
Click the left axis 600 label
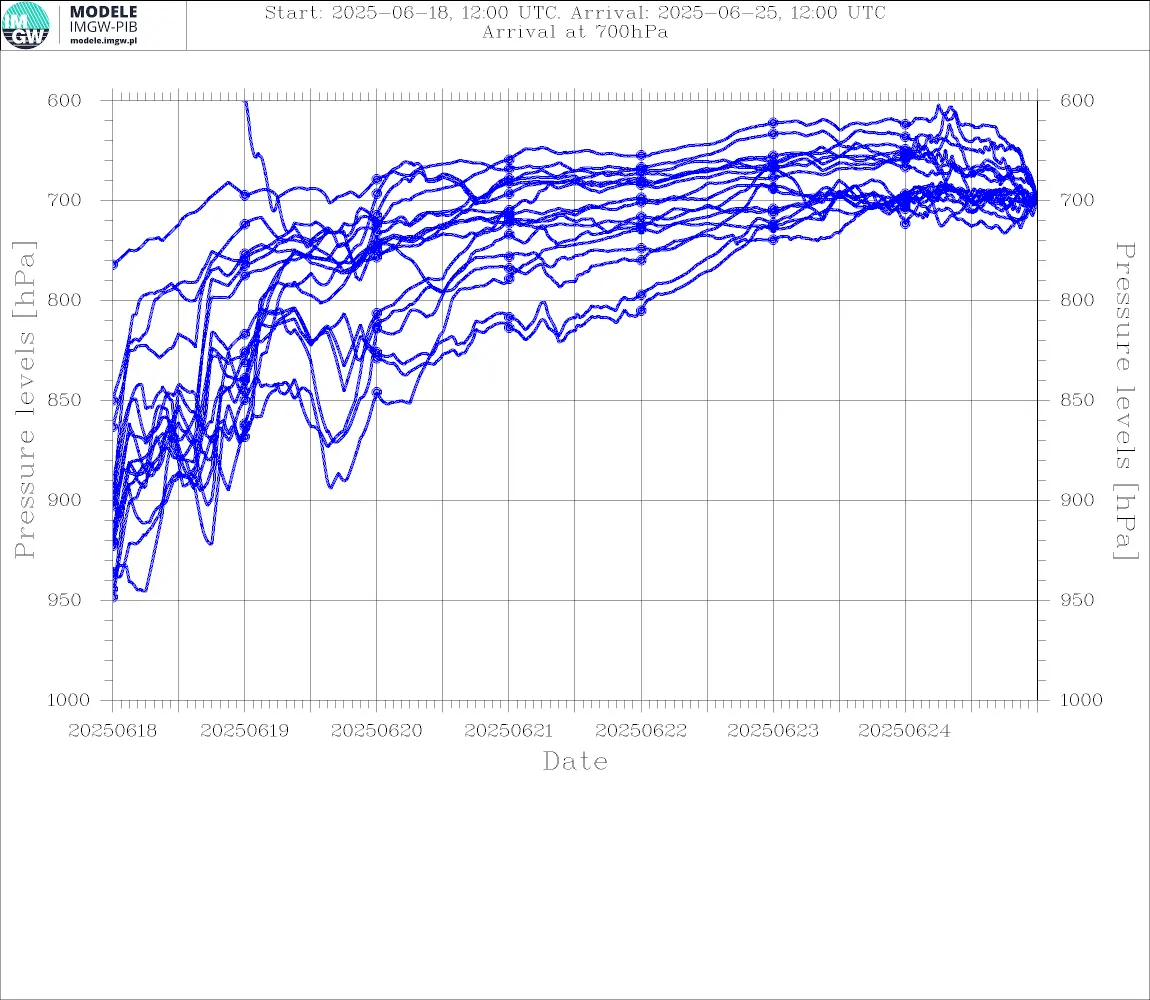pyautogui.click(x=65, y=101)
